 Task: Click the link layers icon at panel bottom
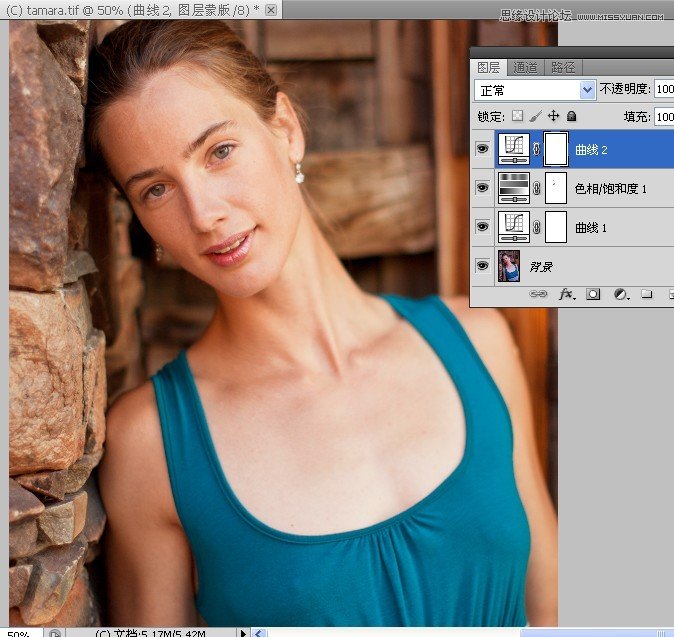538,294
